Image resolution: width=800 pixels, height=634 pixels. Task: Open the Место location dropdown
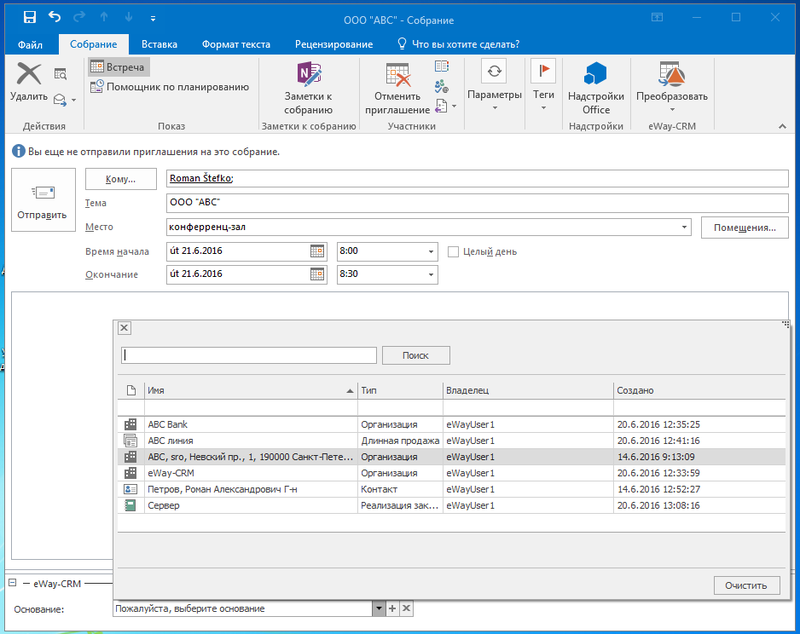click(x=684, y=227)
